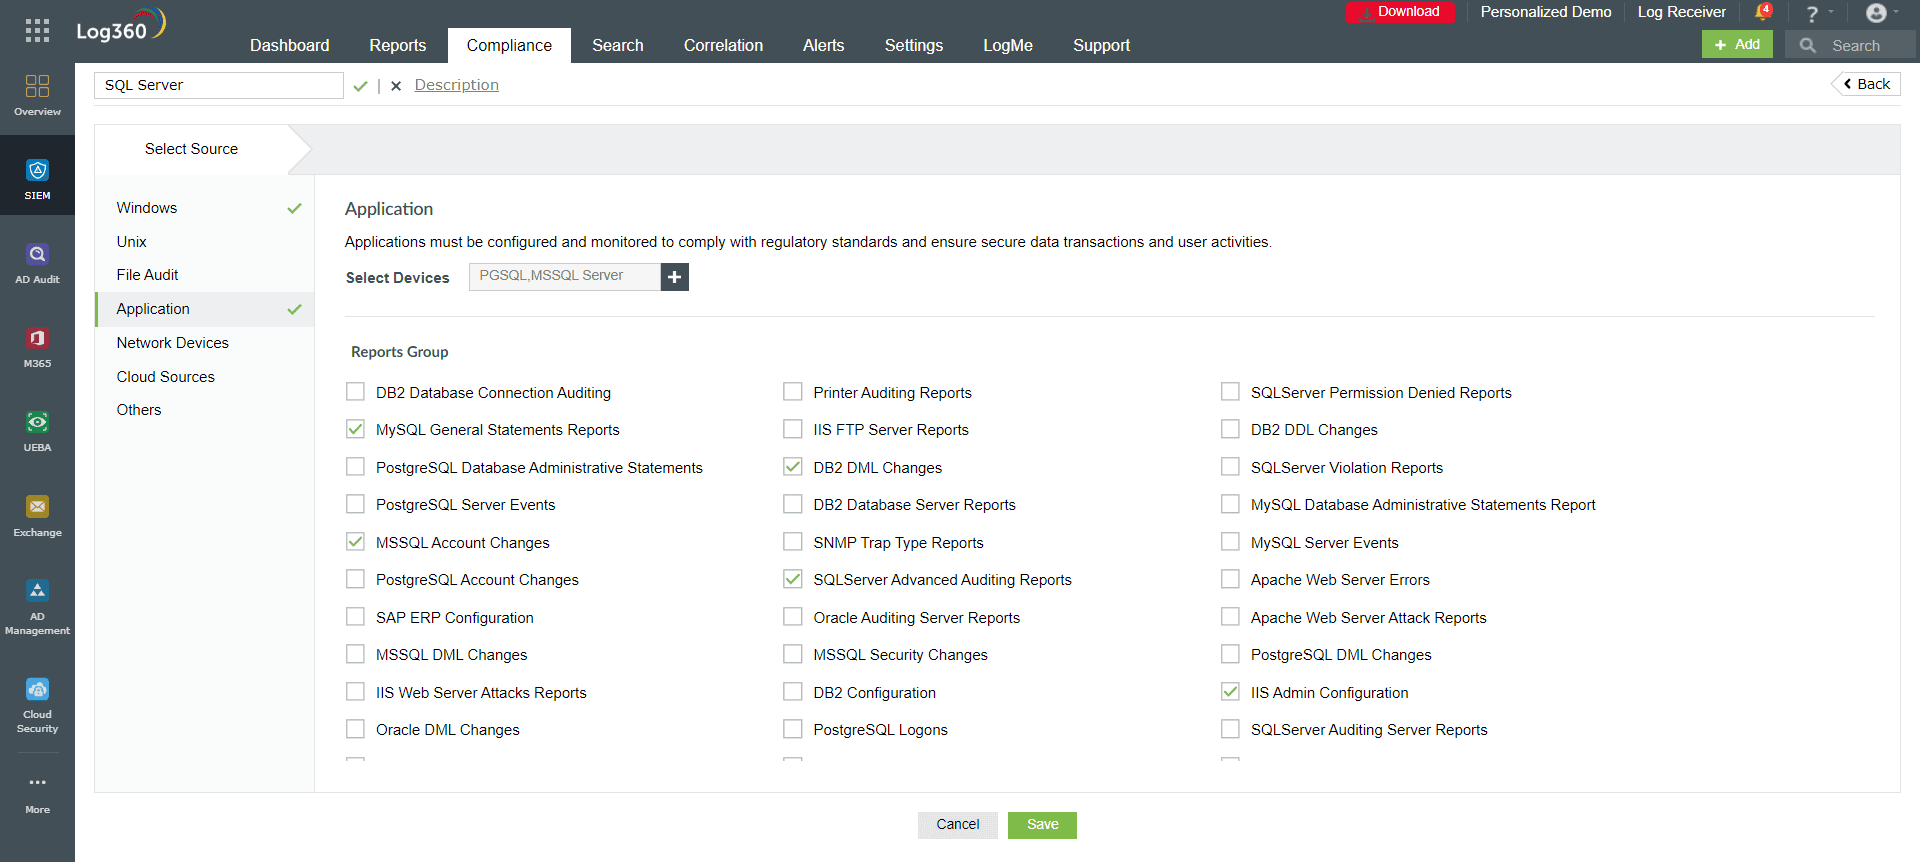Open the apps grid launcher icon
Screen dimensions: 1920x862
pyautogui.click(x=37, y=30)
